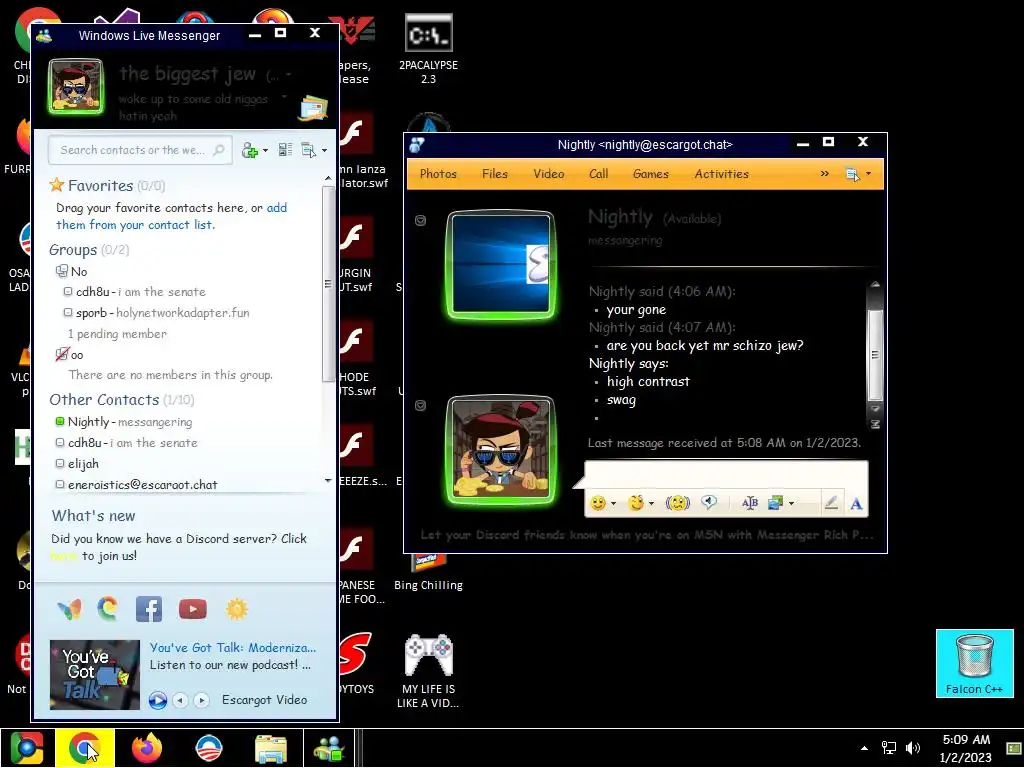Open the You've Got Talk thumbnail
Screen dimensions: 1024x768
[95, 675]
